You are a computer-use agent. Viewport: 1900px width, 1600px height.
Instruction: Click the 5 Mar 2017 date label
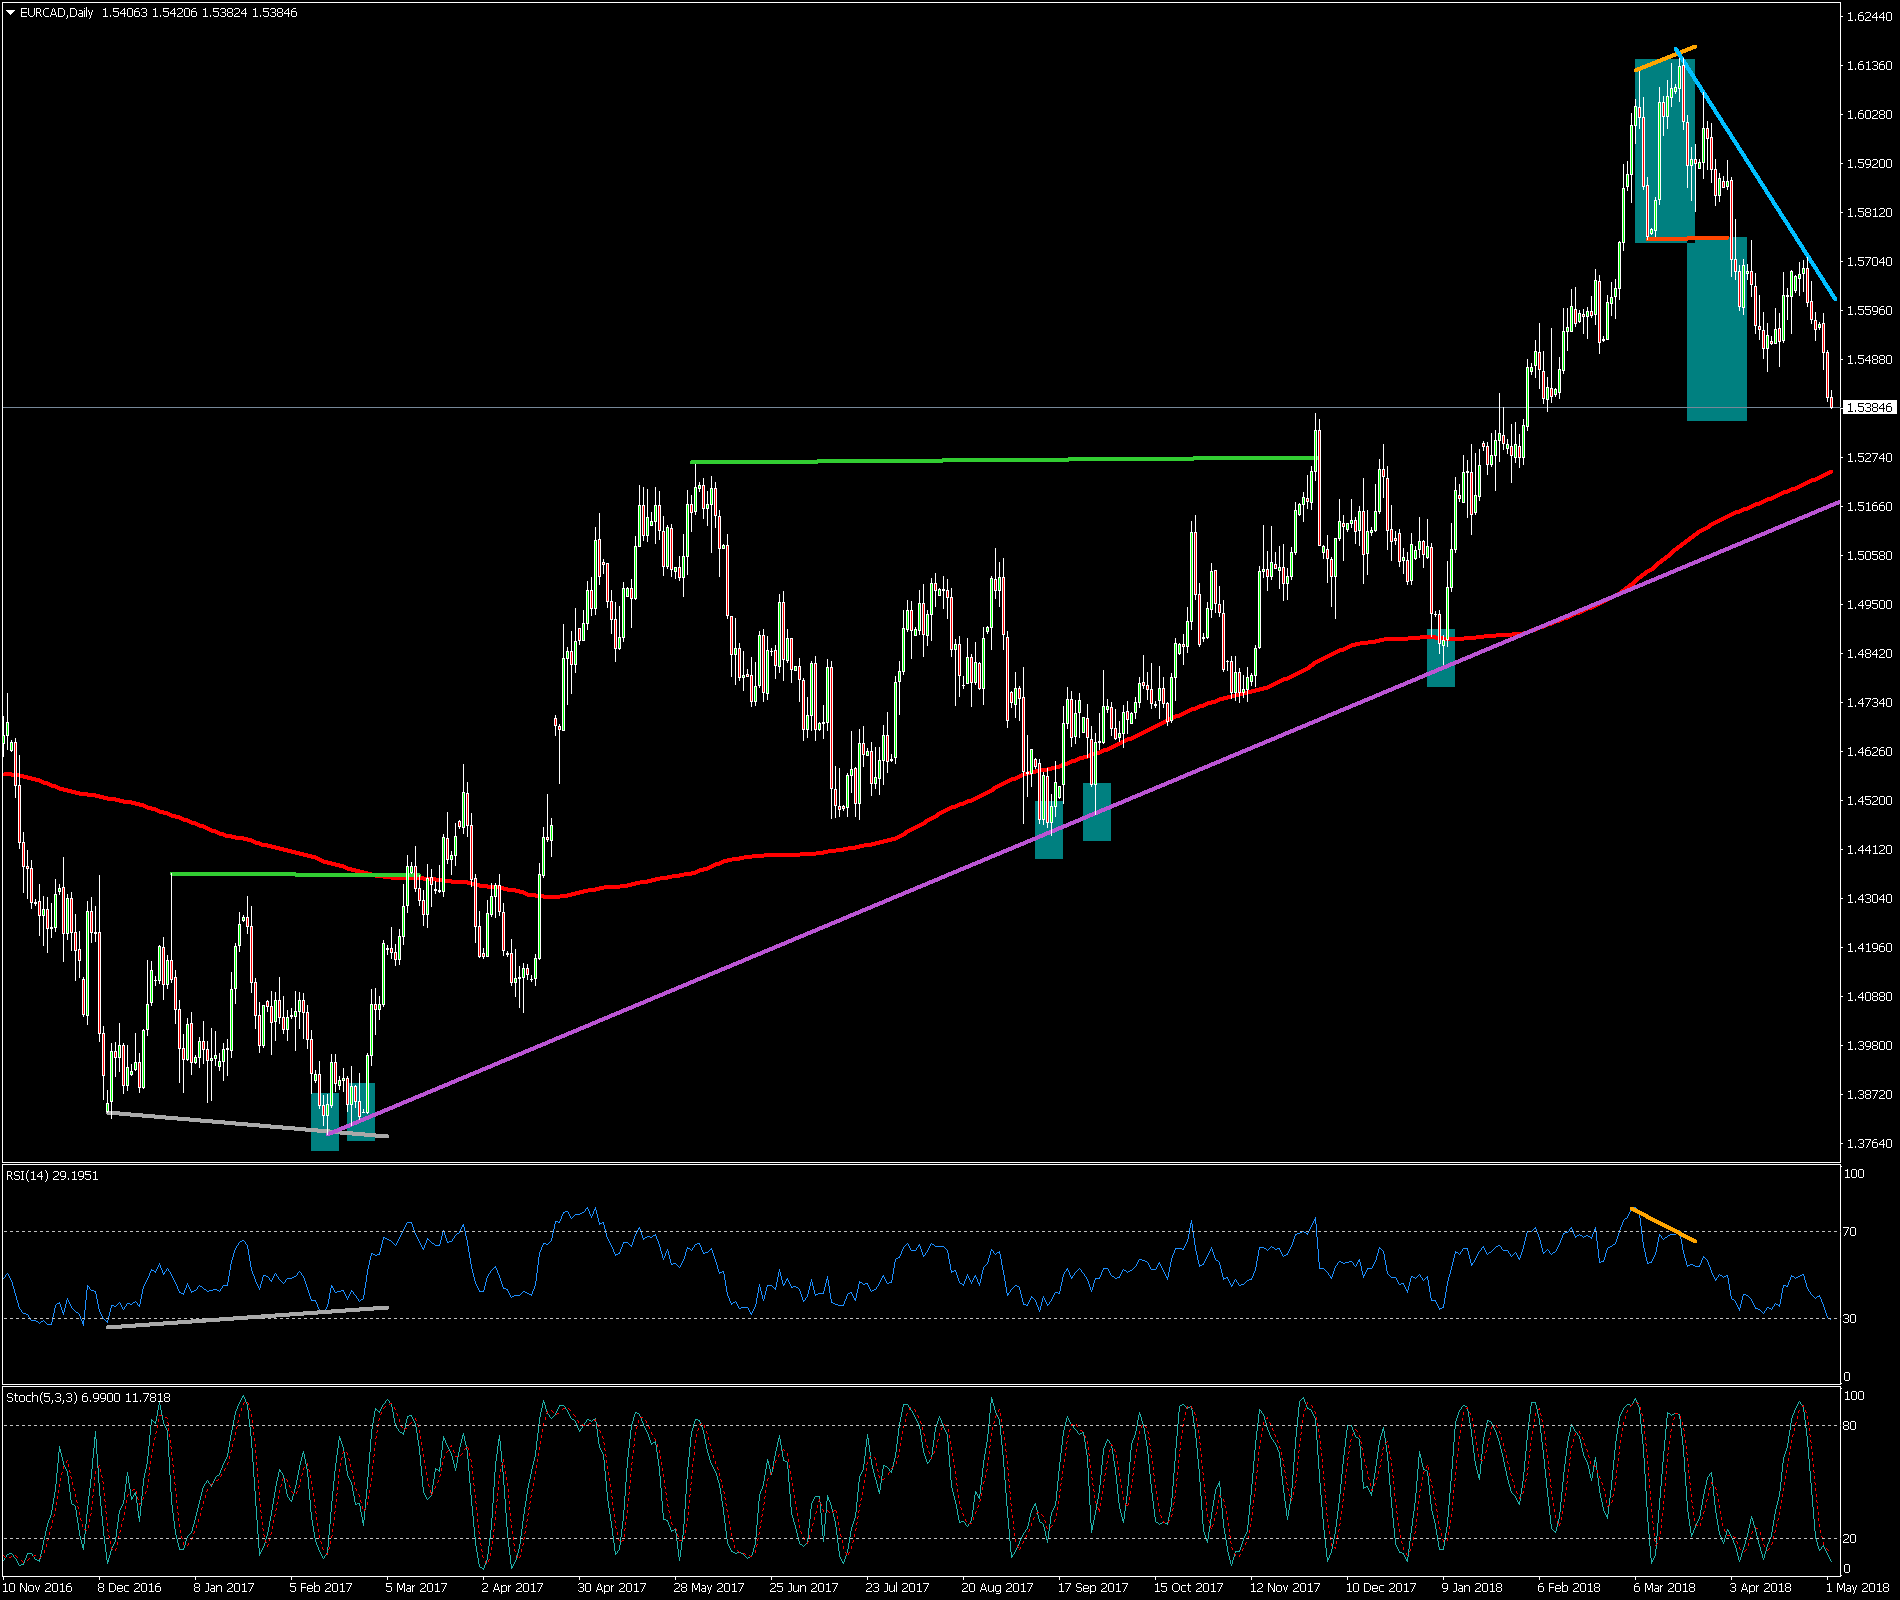tap(418, 1587)
